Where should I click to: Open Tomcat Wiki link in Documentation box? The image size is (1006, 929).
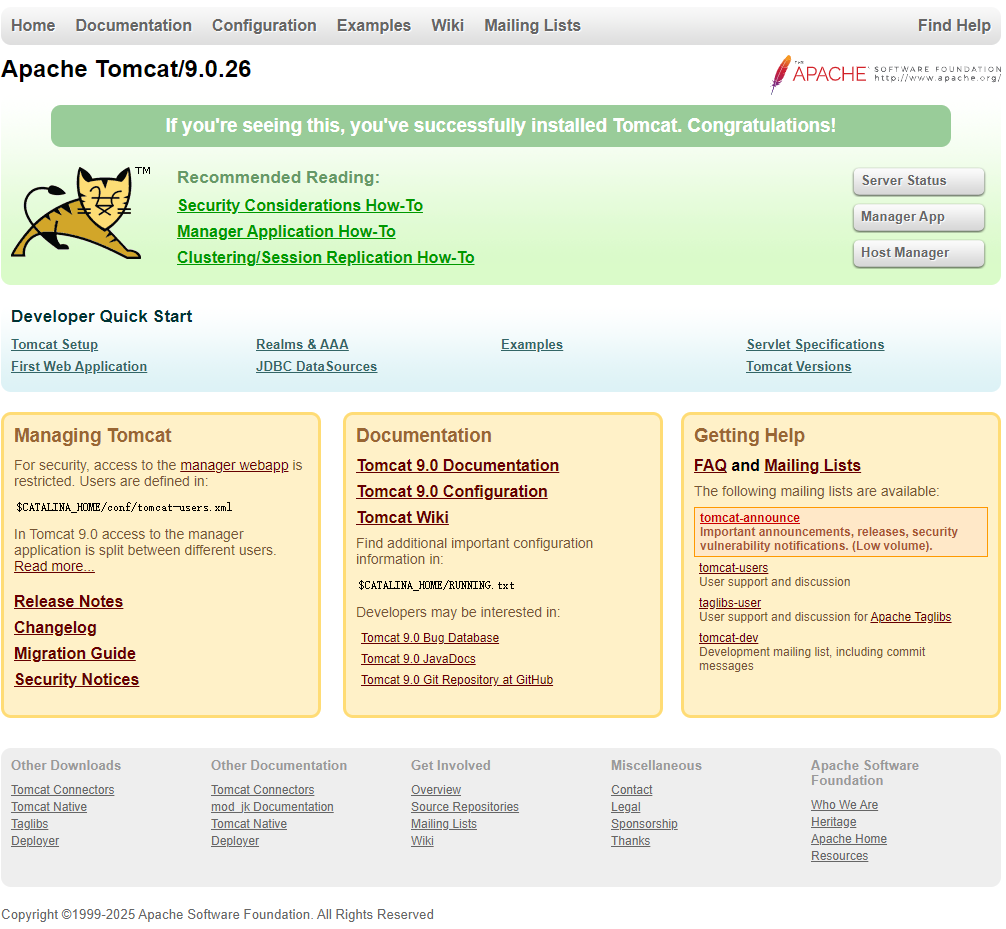click(x=403, y=517)
